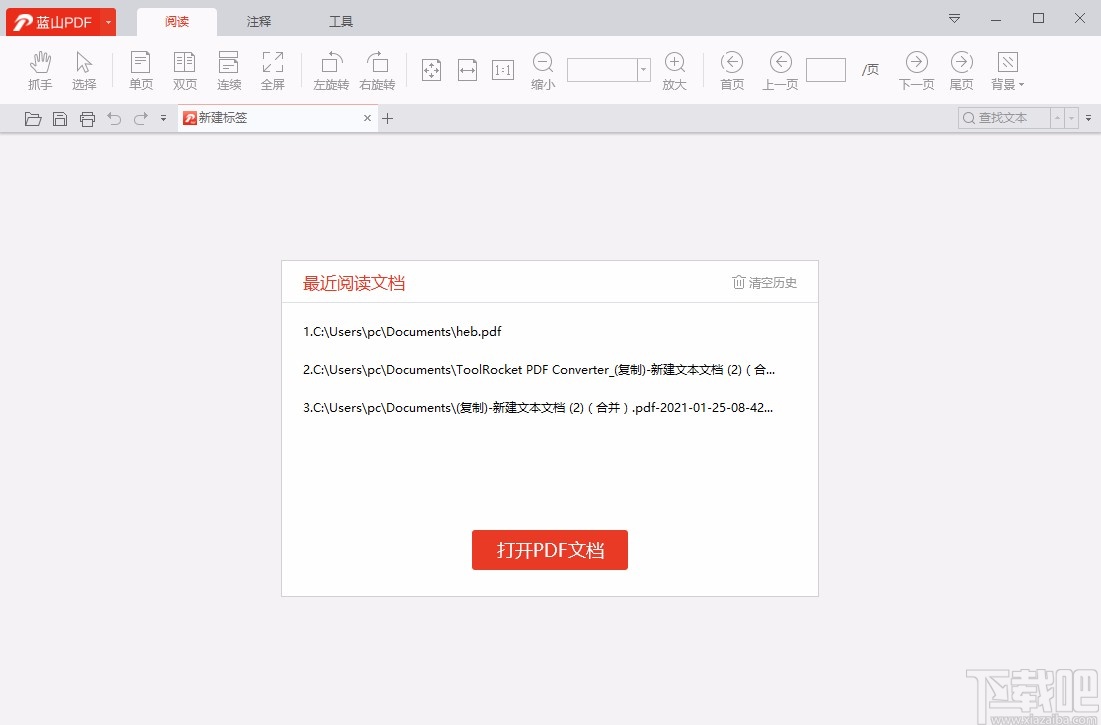
Task: Rotate the page right (右旋转)
Action: pos(378,69)
